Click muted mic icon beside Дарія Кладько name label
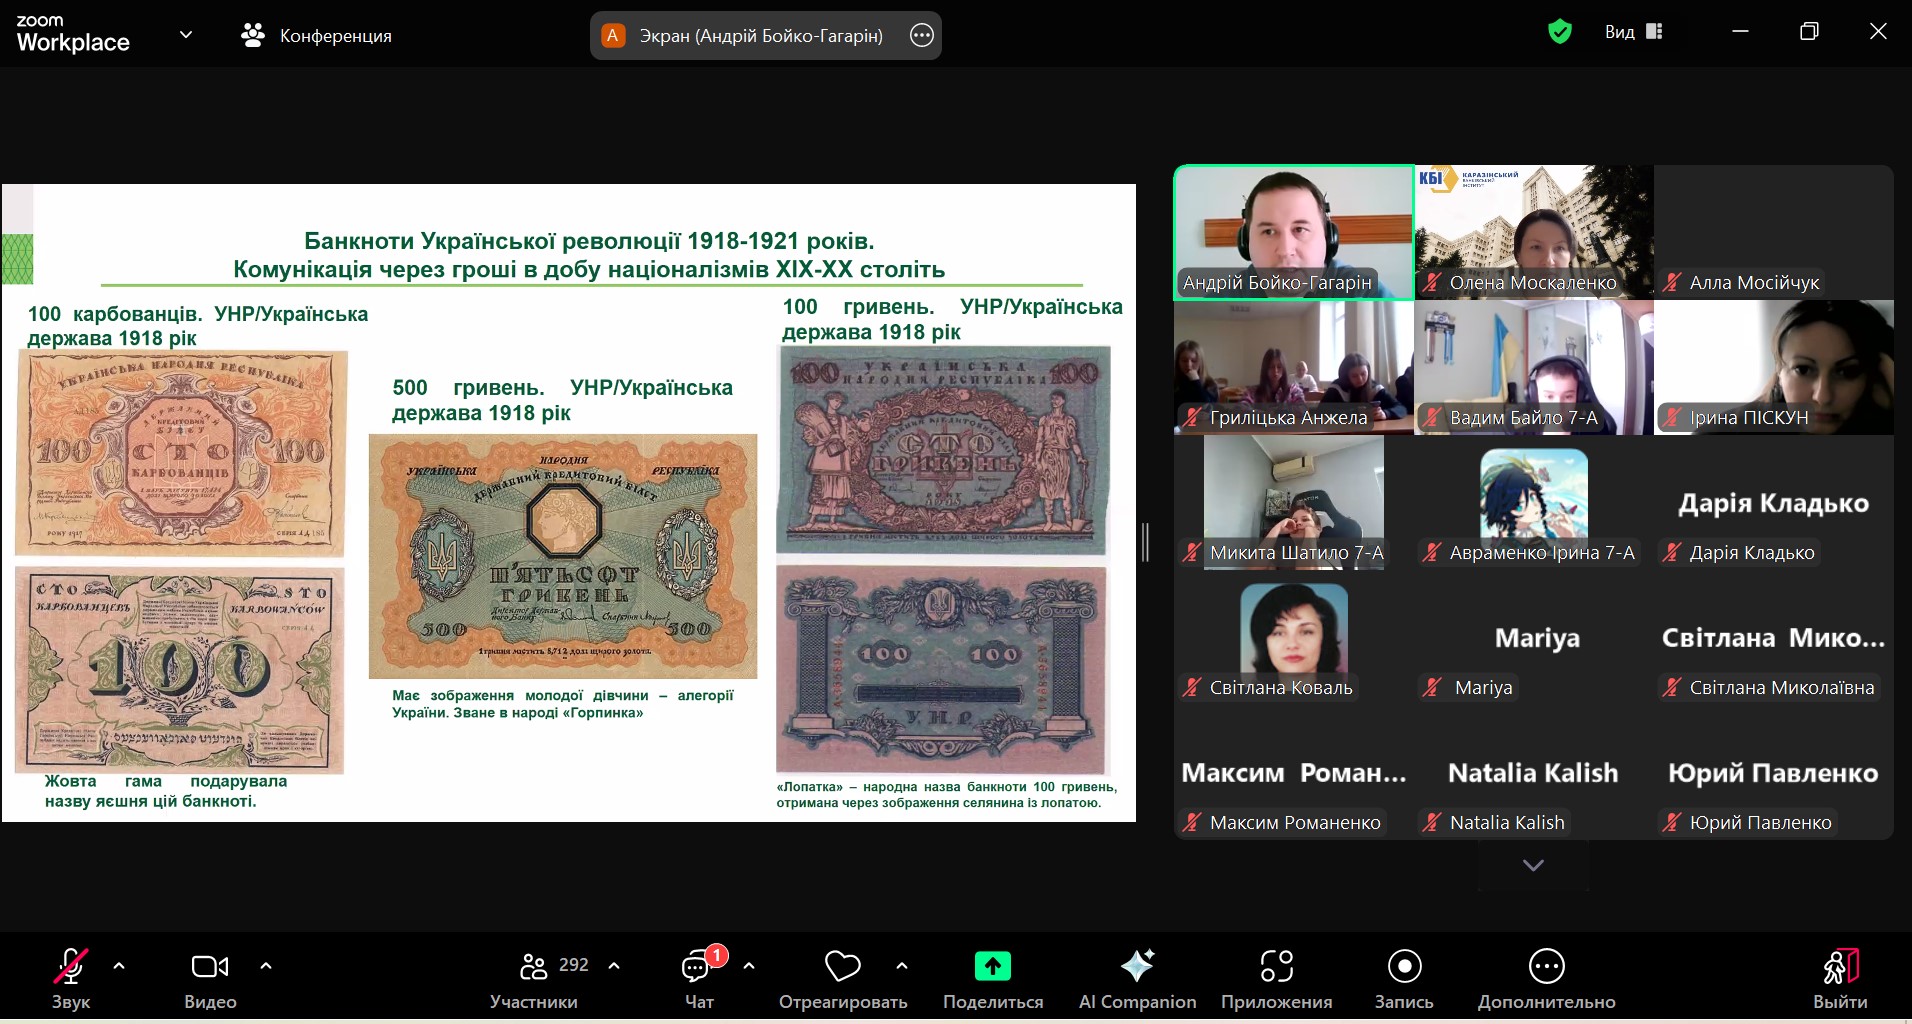 point(1672,552)
